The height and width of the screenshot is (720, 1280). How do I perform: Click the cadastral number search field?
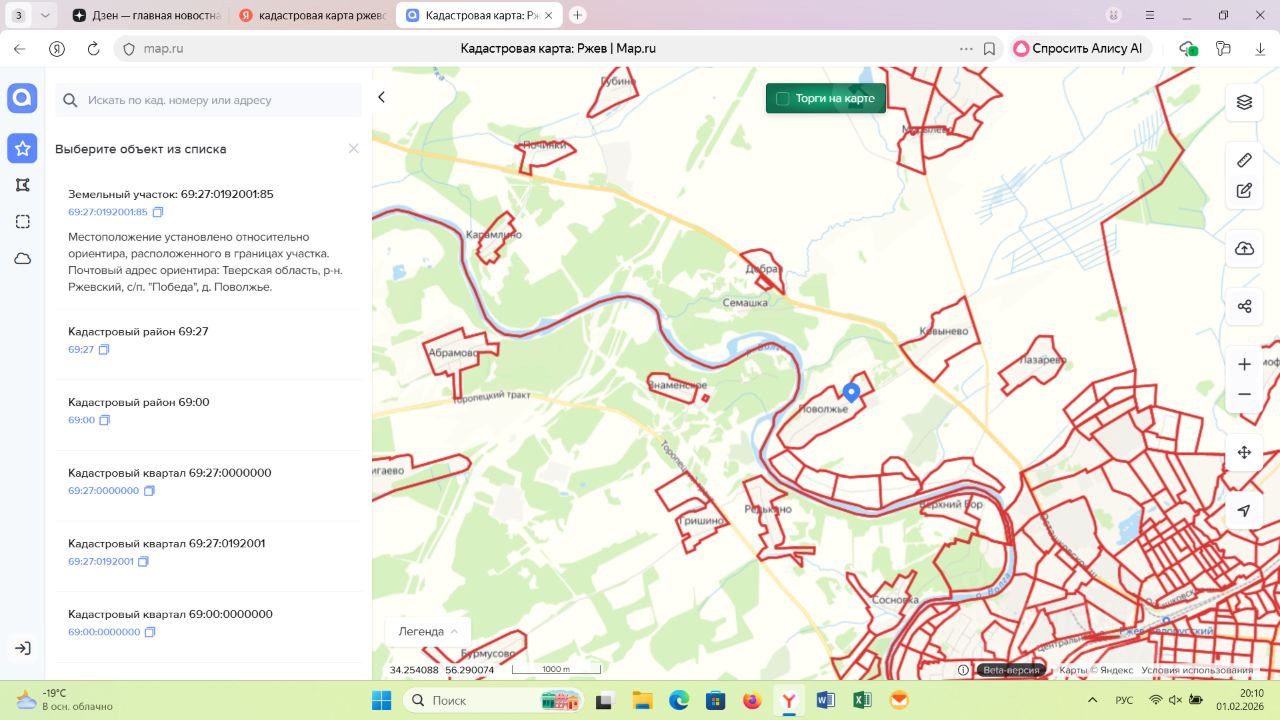tap(210, 100)
